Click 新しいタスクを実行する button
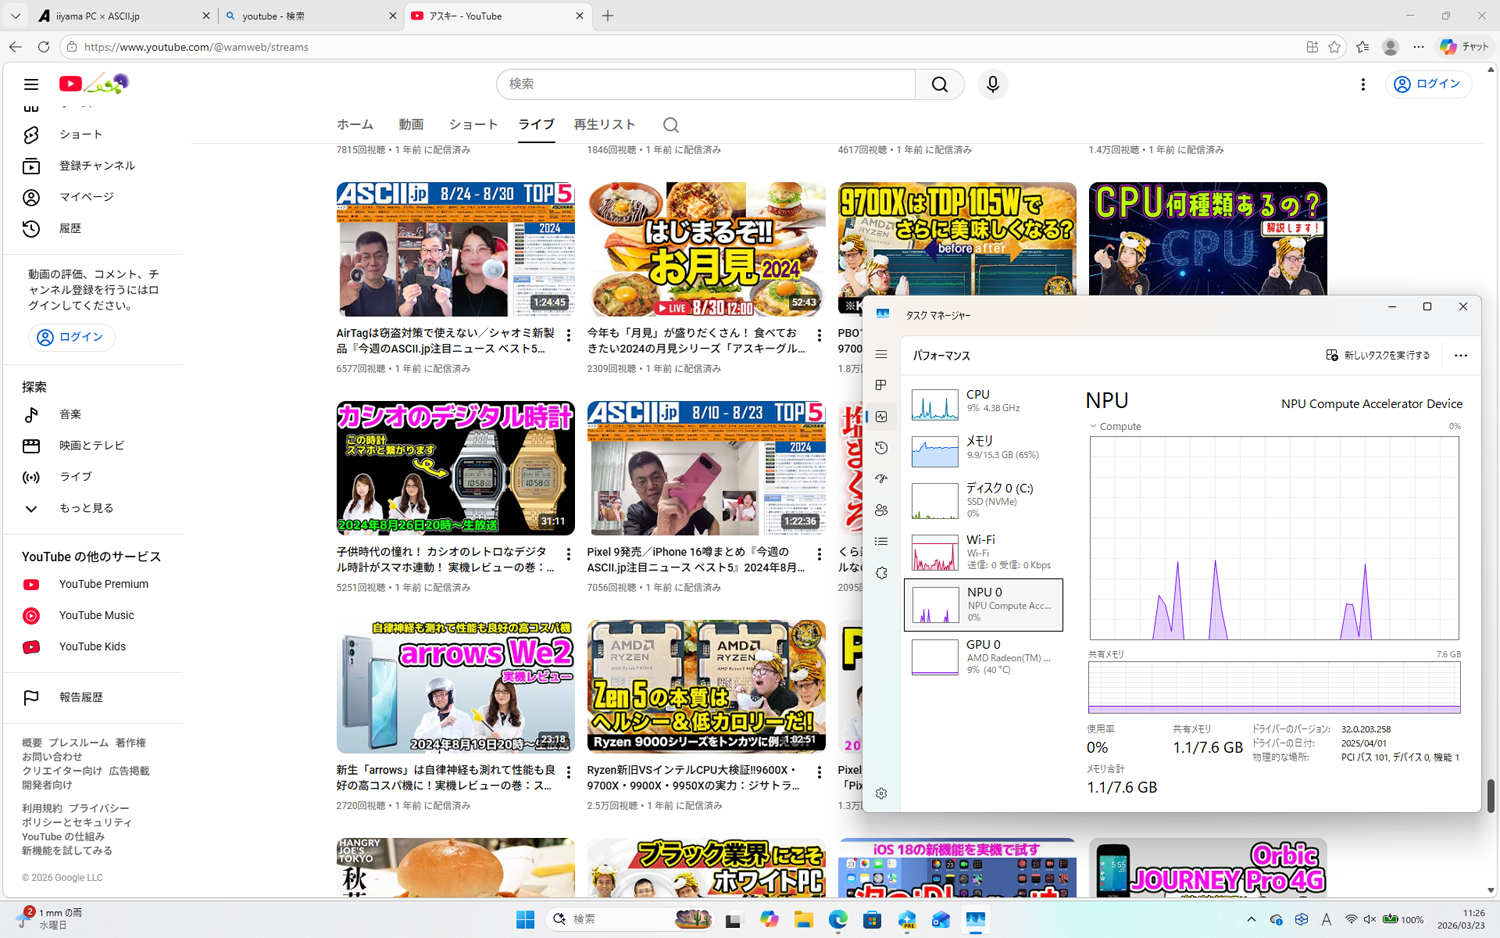Image resolution: width=1500 pixels, height=938 pixels. (1377, 355)
